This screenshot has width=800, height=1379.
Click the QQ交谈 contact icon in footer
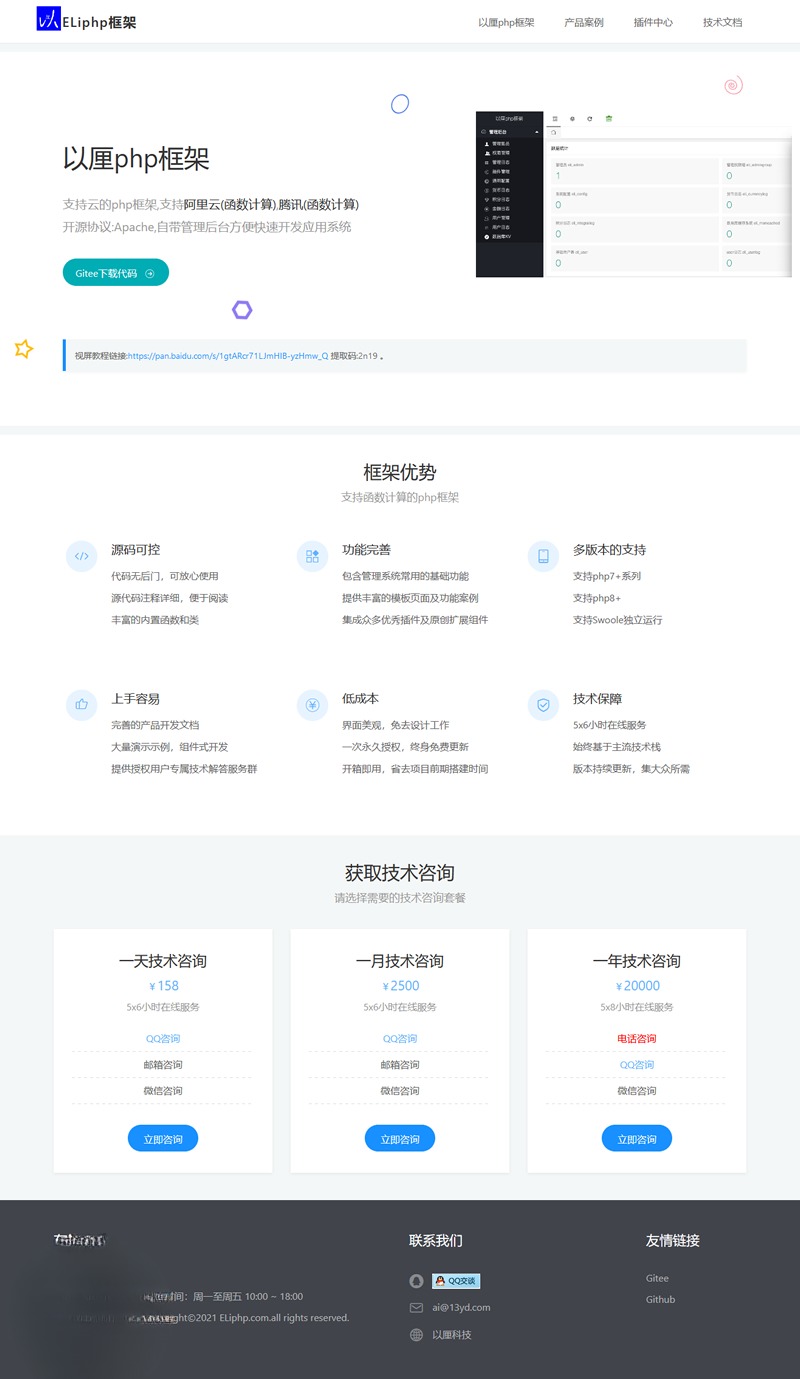point(456,1280)
